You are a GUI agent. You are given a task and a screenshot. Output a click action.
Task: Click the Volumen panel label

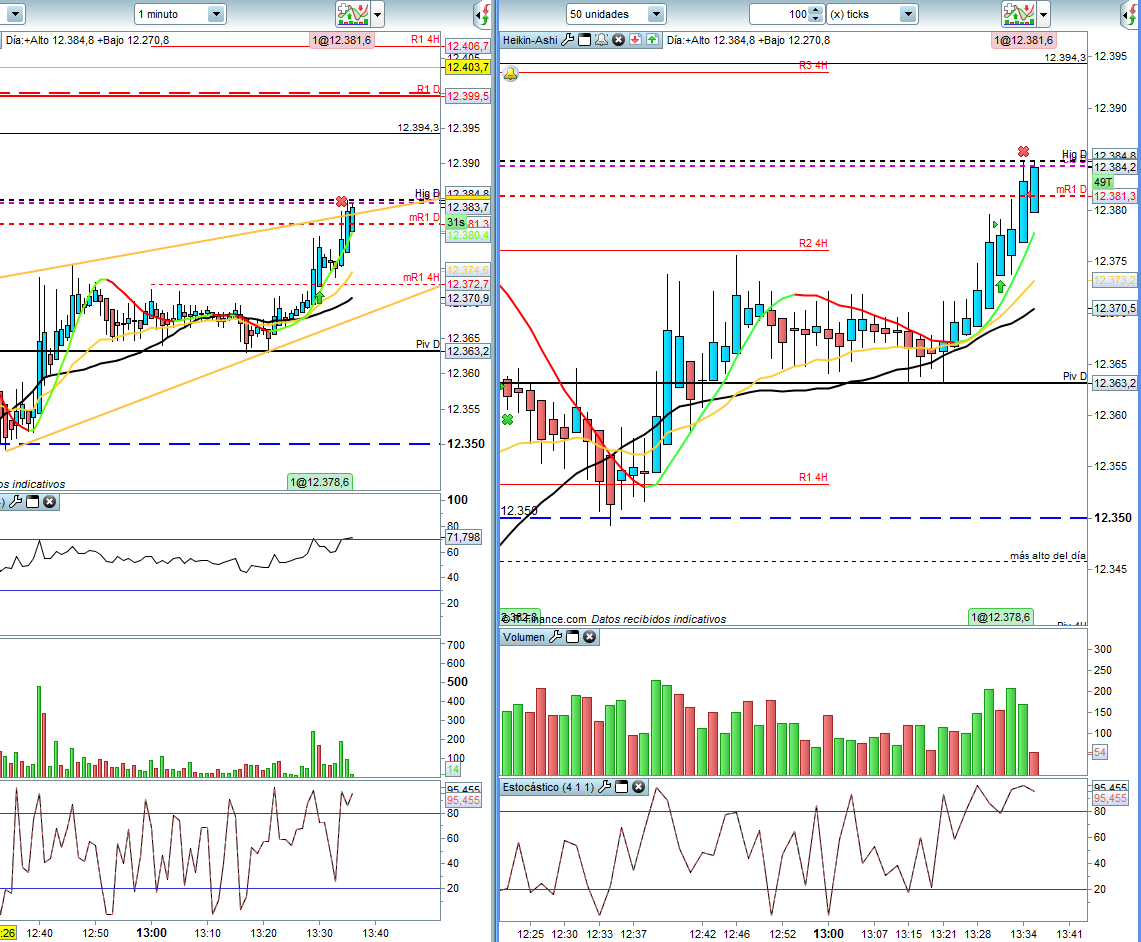pyautogui.click(x=524, y=637)
